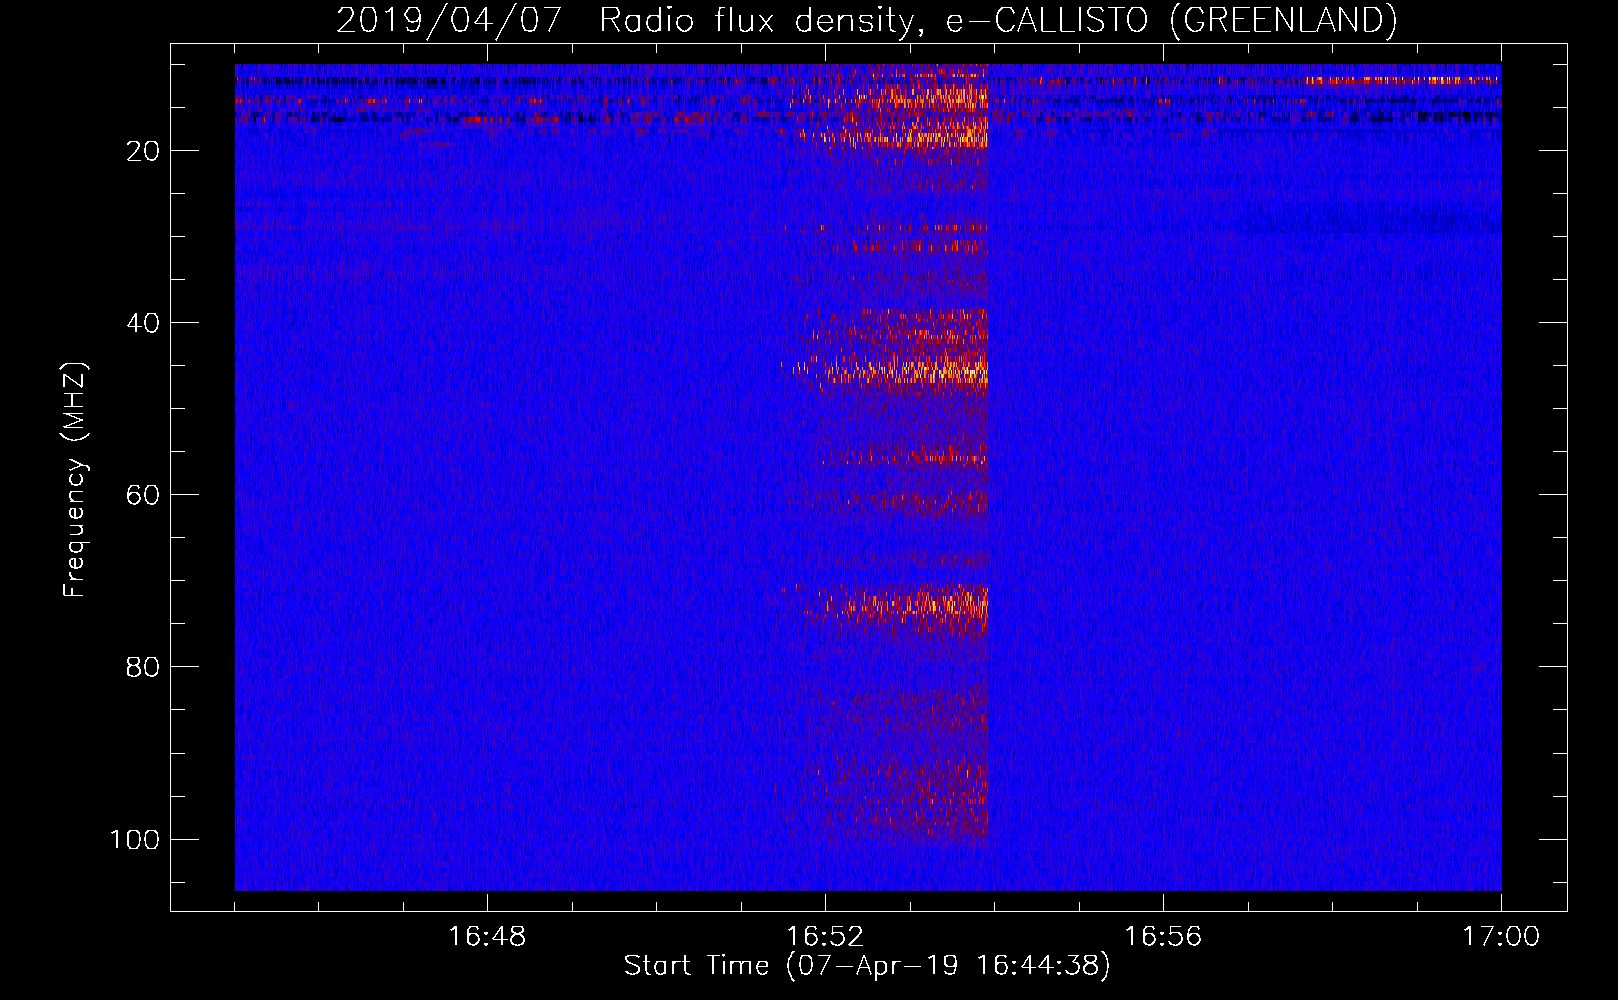
Task: Click the 16:48 time tick label
Action: [487, 937]
